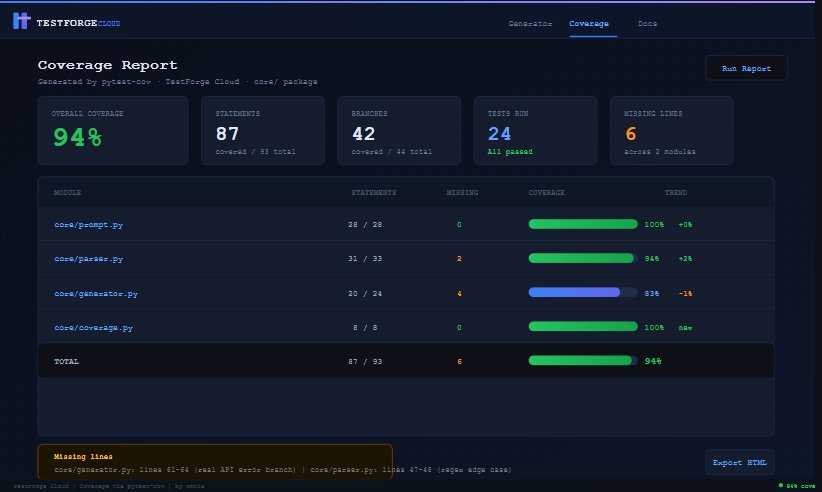The width and height of the screenshot is (822, 492).
Task: Select the Missing Lines 6 card
Action: [x=672, y=130]
